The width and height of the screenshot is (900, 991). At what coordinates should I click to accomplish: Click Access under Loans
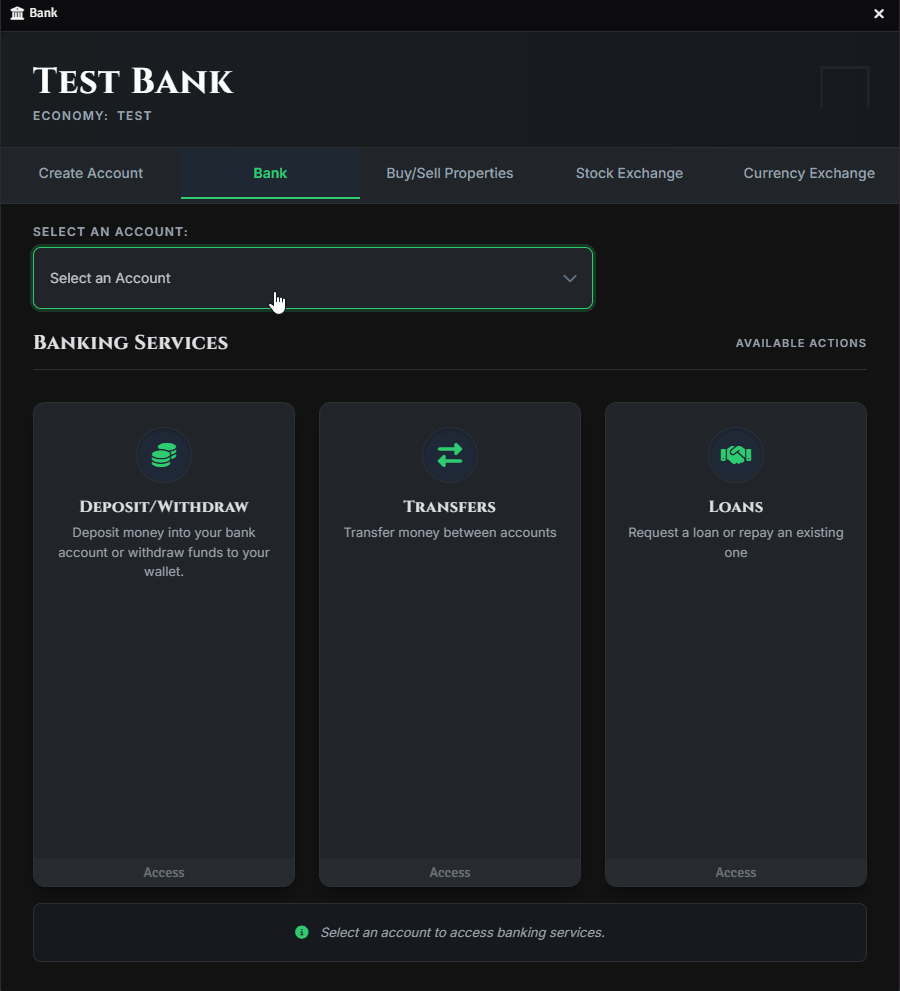click(736, 872)
